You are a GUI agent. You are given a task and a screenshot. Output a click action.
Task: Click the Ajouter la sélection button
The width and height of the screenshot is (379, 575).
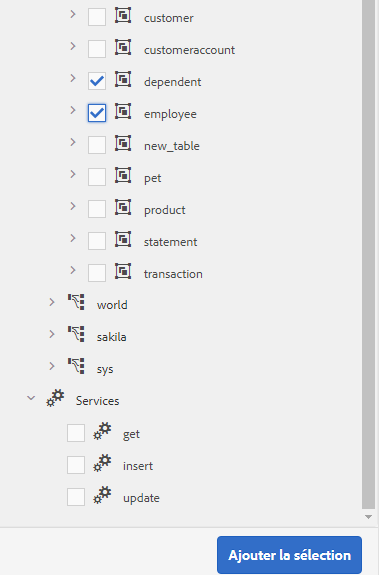pyautogui.click(x=289, y=555)
